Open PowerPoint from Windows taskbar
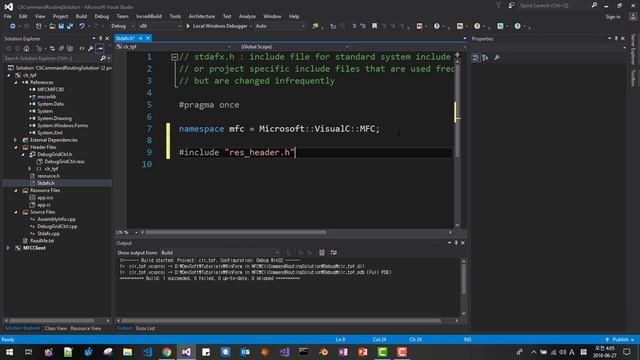Image resolution: width=640 pixels, height=360 pixels. [362, 352]
